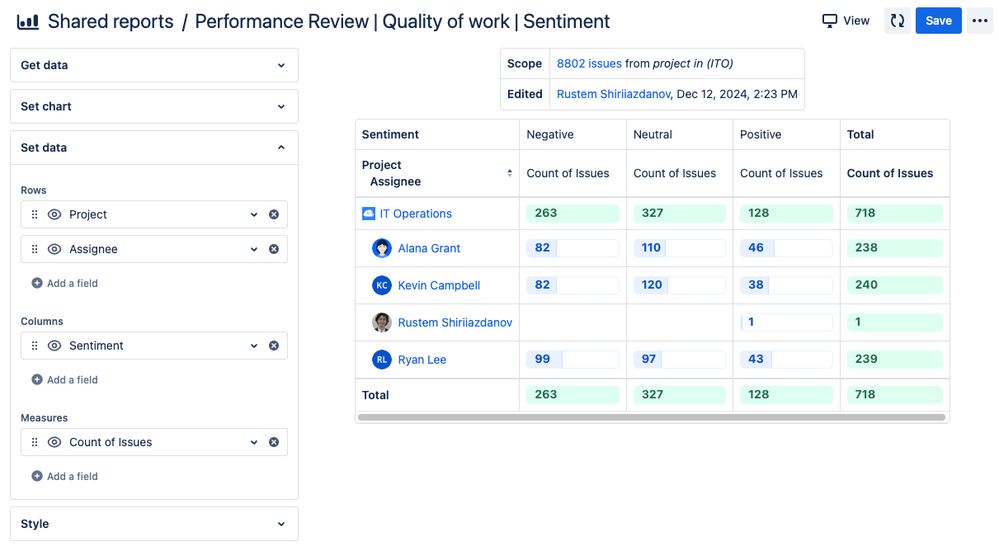Remove the Project row field
999x555 pixels.
coord(274,215)
